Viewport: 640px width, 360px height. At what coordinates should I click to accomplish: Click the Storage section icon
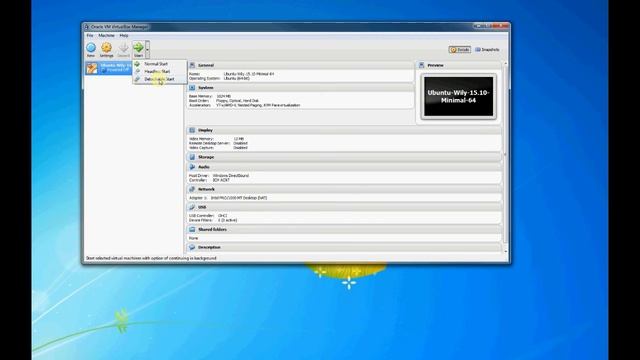click(192, 157)
